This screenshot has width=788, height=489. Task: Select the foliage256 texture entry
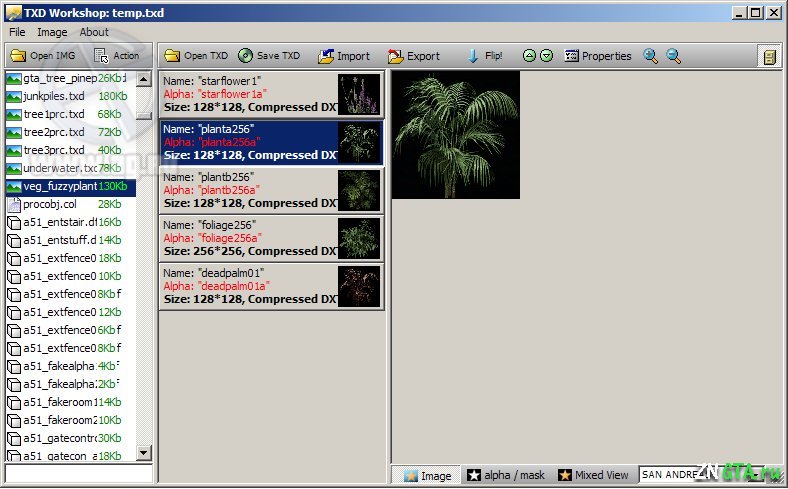click(271, 239)
